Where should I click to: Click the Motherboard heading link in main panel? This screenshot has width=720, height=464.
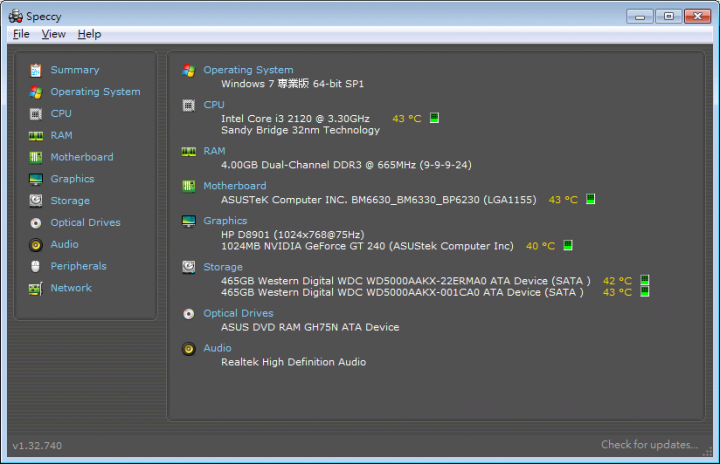pyautogui.click(x=235, y=186)
